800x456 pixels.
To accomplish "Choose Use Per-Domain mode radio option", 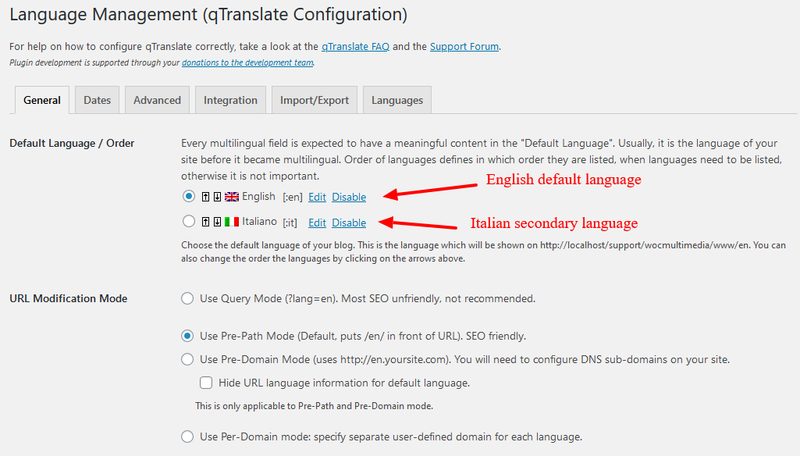I will [187, 437].
